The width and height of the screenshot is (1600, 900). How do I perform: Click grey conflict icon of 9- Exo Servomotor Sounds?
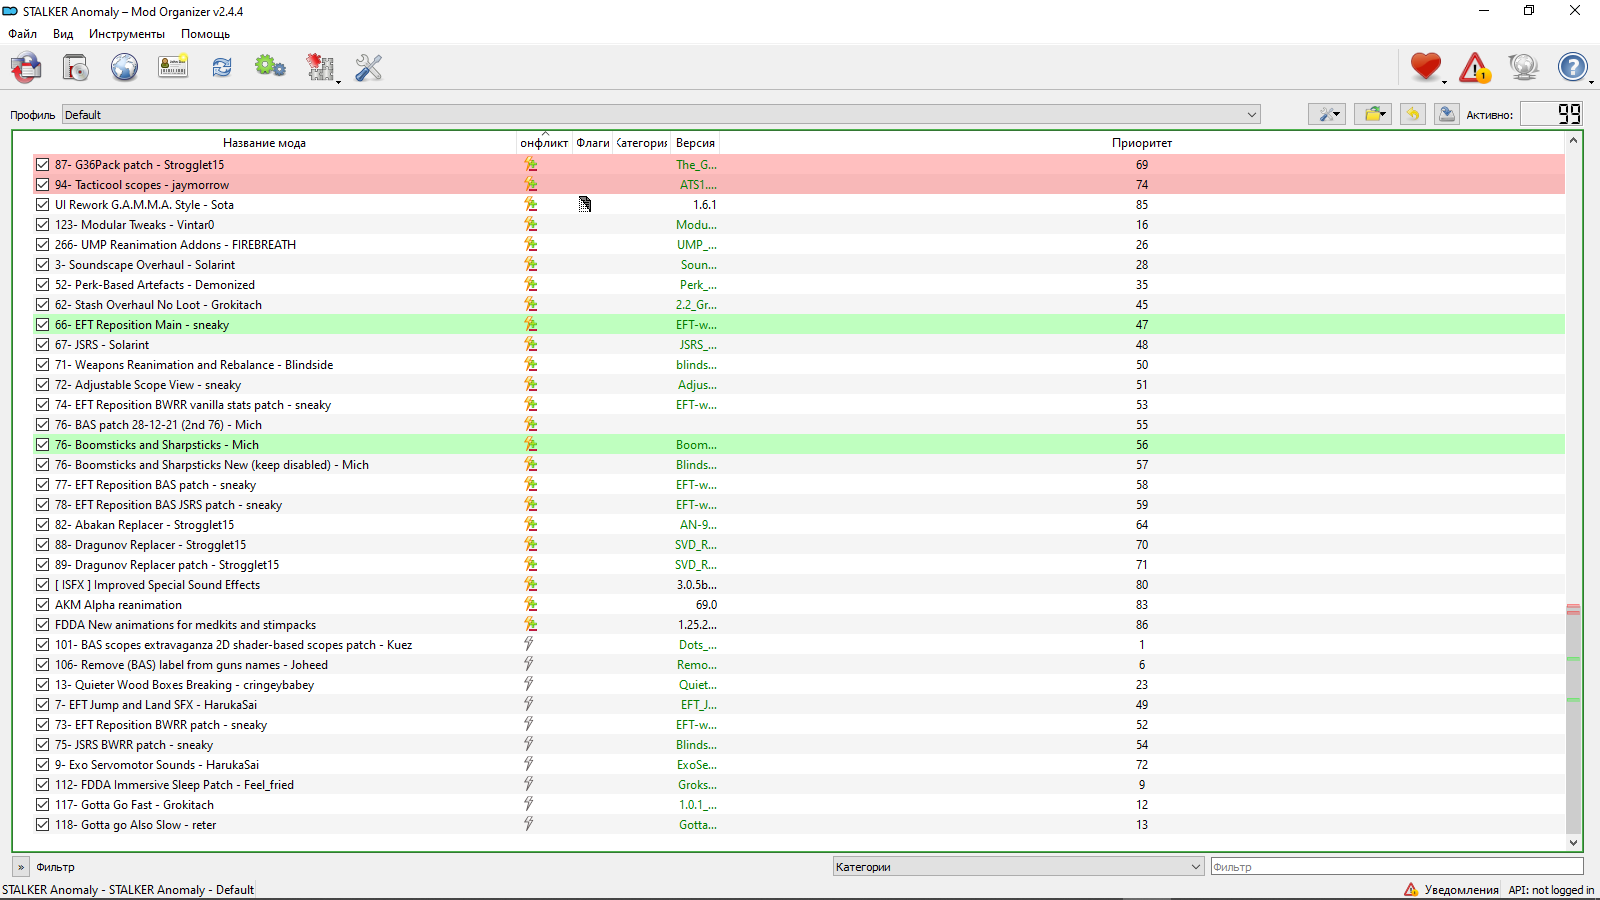(x=529, y=764)
